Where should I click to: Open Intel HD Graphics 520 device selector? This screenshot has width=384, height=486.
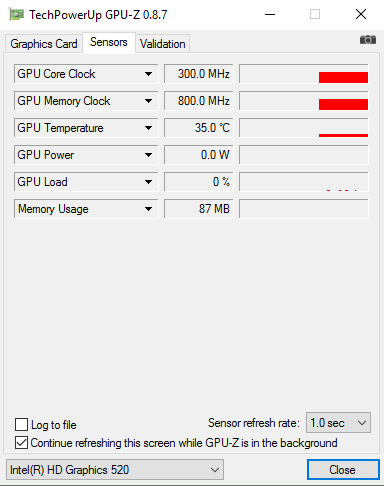tap(115, 470)
